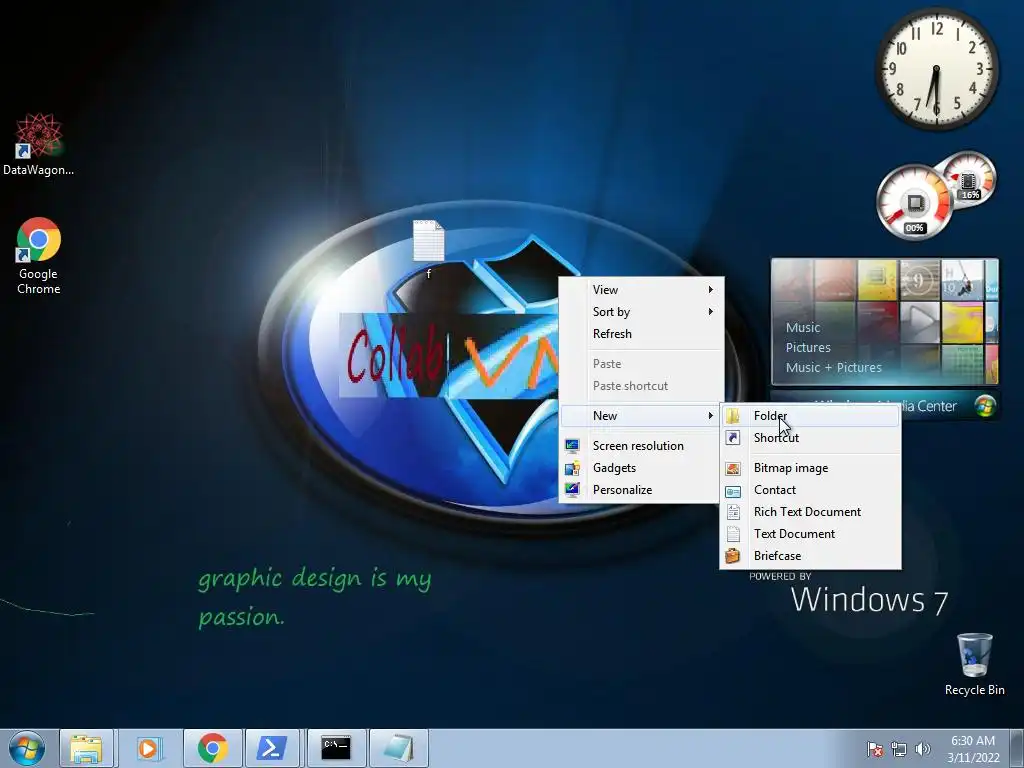
Task: Open the Notepad-like taskbar icon
Action: point(398,748)
